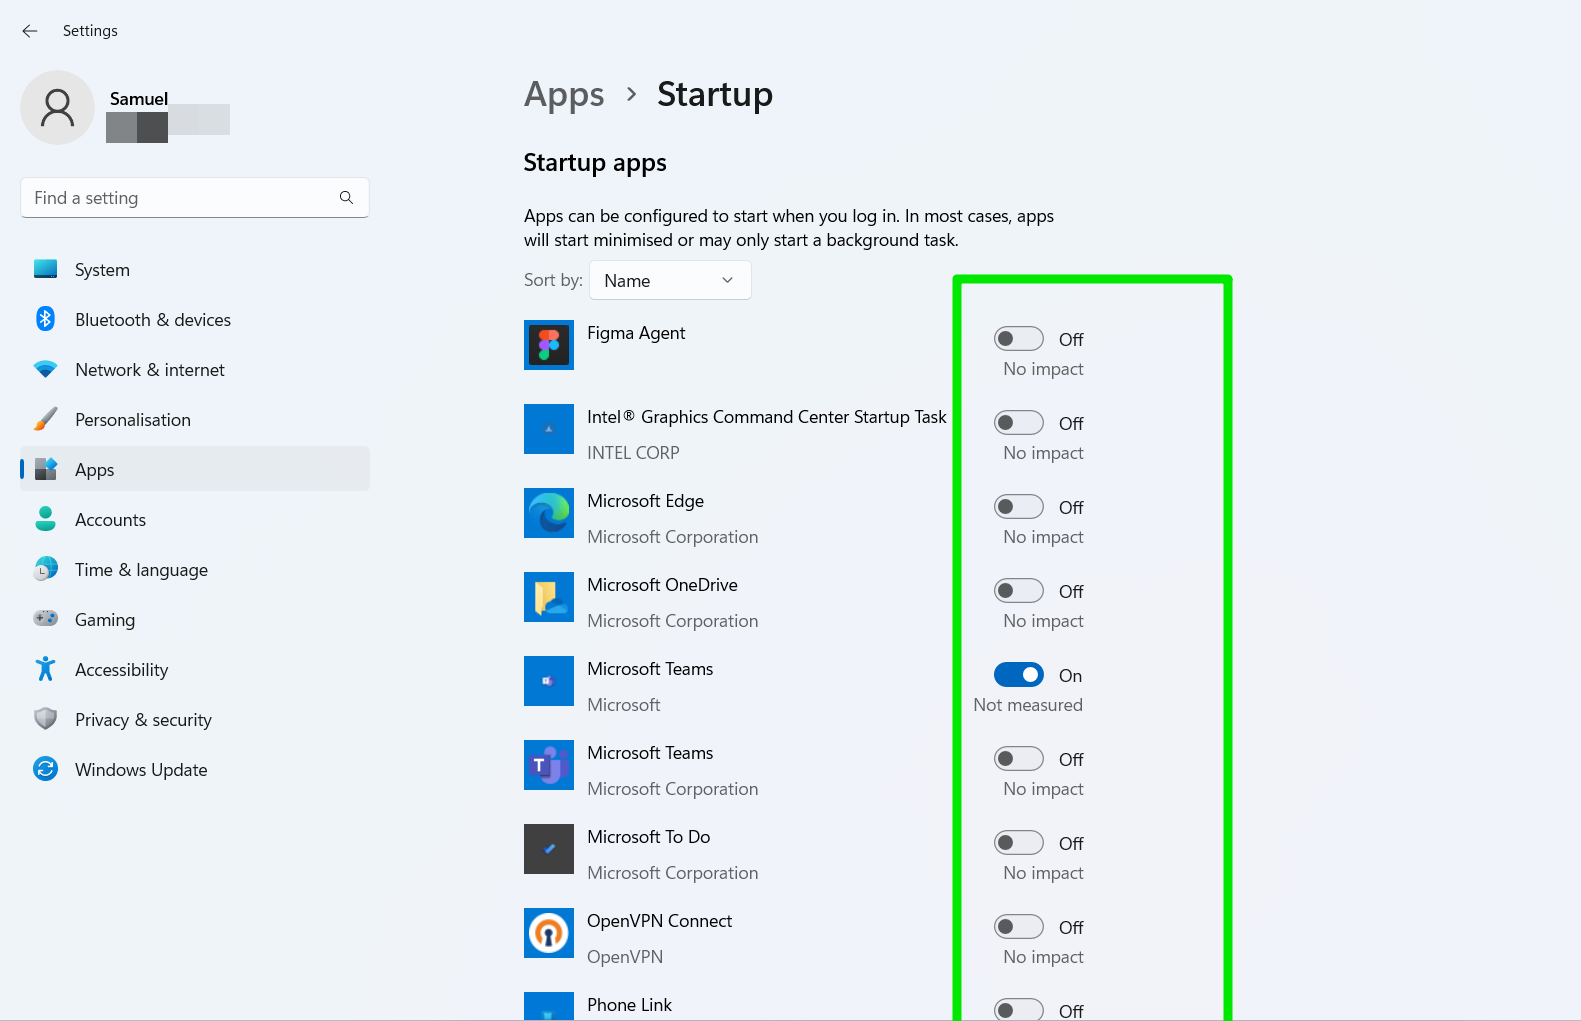The width and height of the screenshot is (1581, 1021).
Task: Click the OpenVPN Connect app icon
Action: click(548, 933)
